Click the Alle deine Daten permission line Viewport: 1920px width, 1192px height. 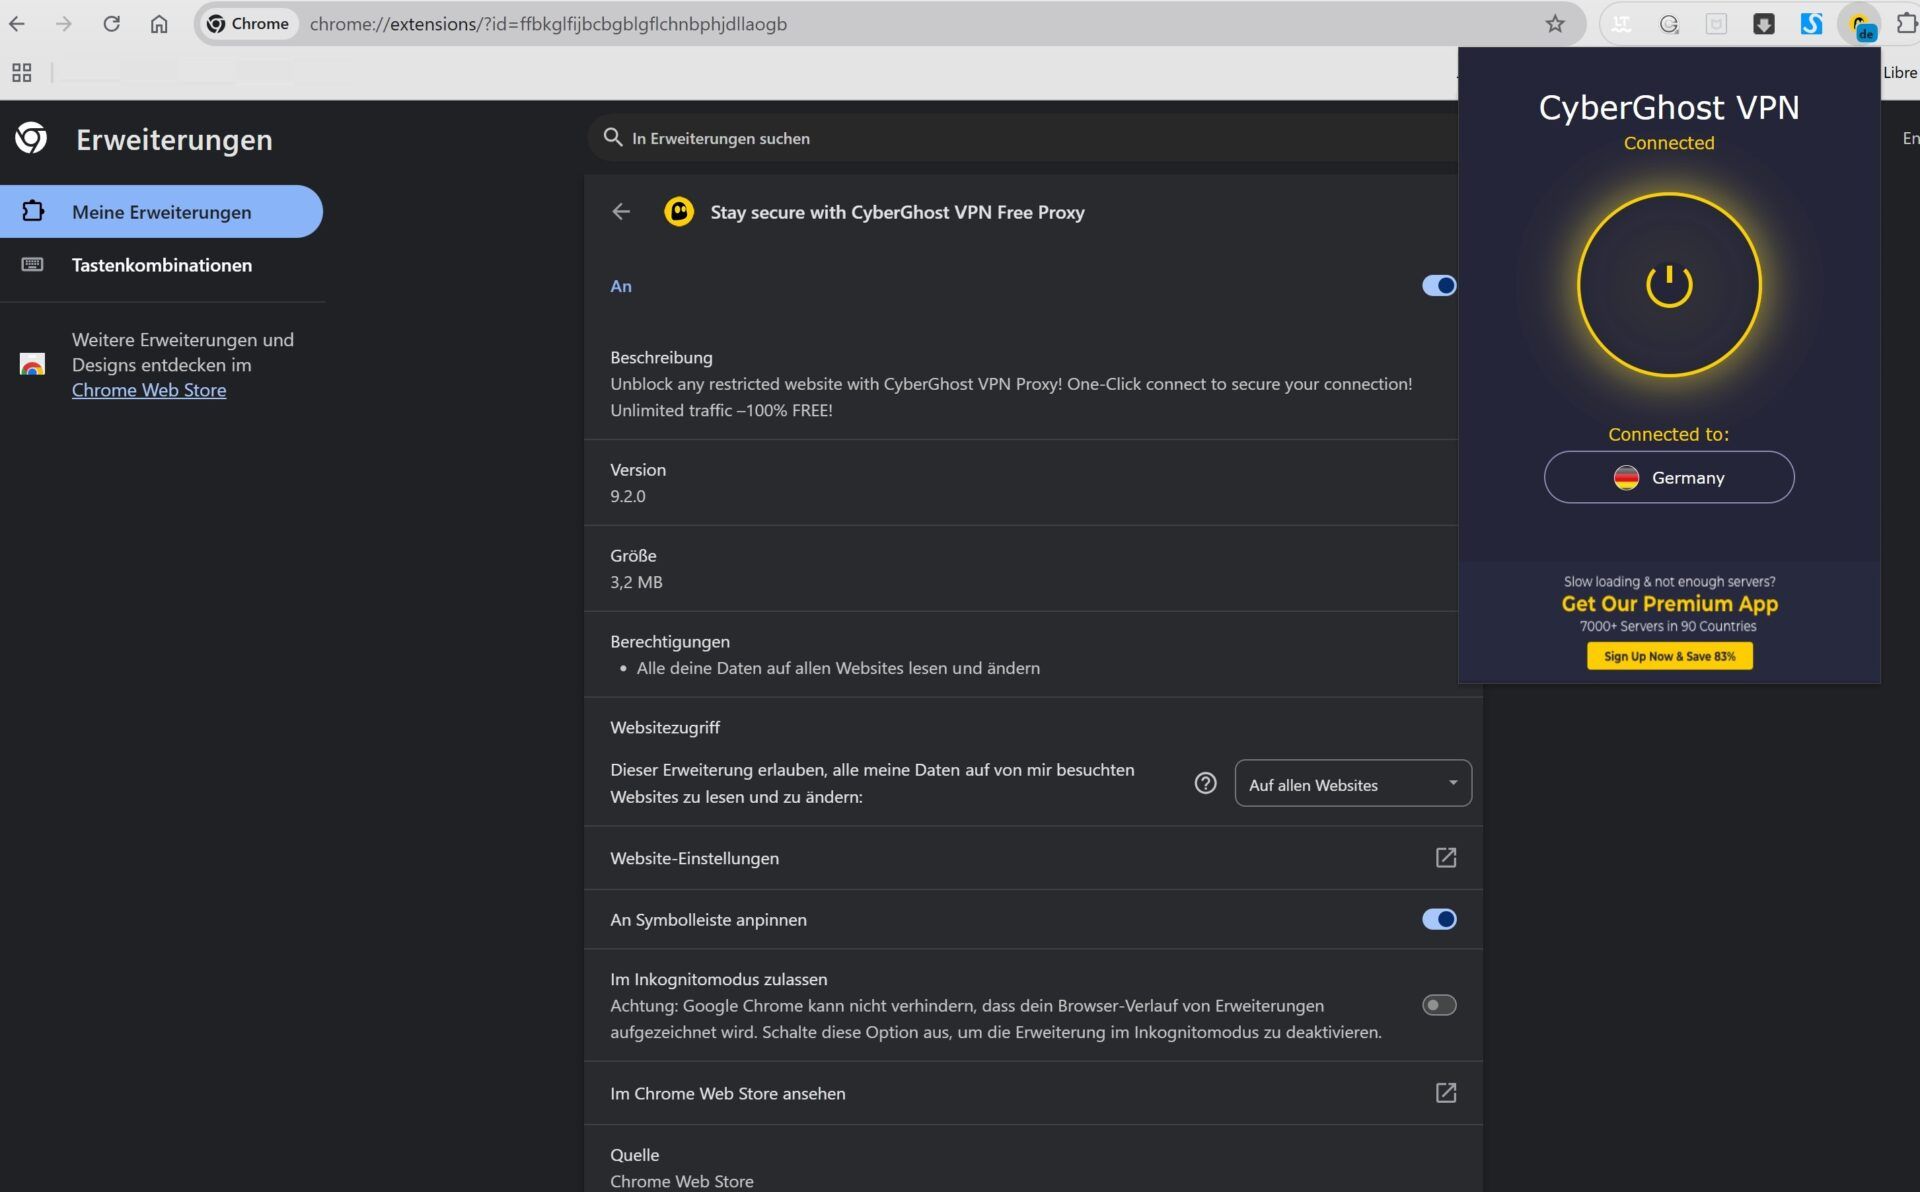pyautogui.click(x=838, y=668)
